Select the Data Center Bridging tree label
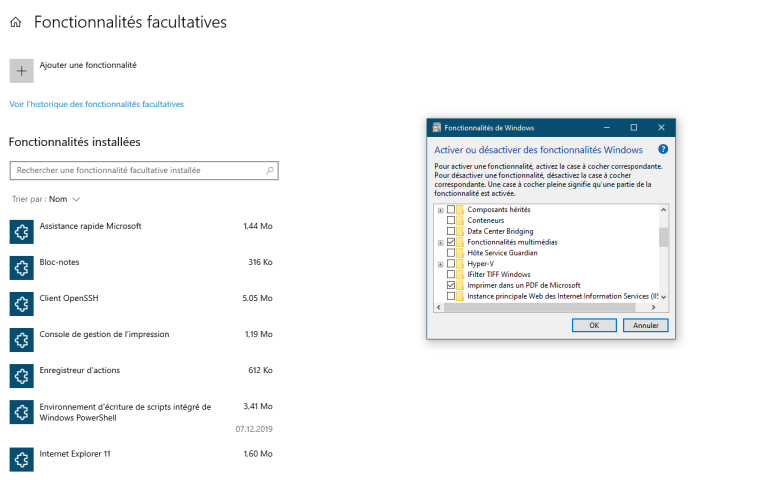Screen dimensions: 775x480 pos(500,231)
